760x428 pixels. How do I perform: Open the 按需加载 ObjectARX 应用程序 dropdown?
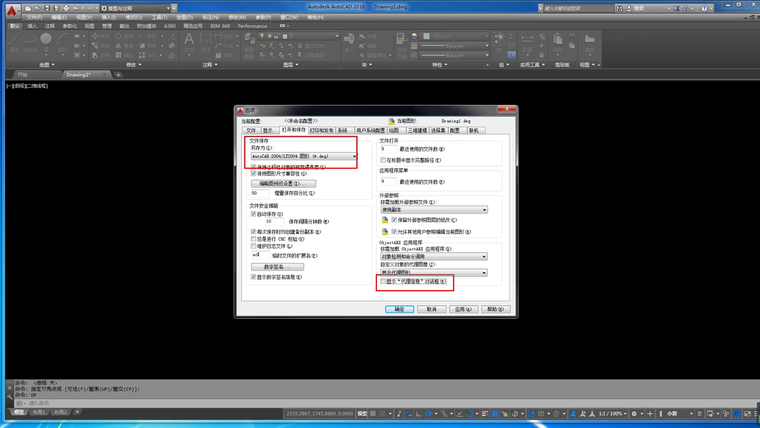tap(433, 256)
